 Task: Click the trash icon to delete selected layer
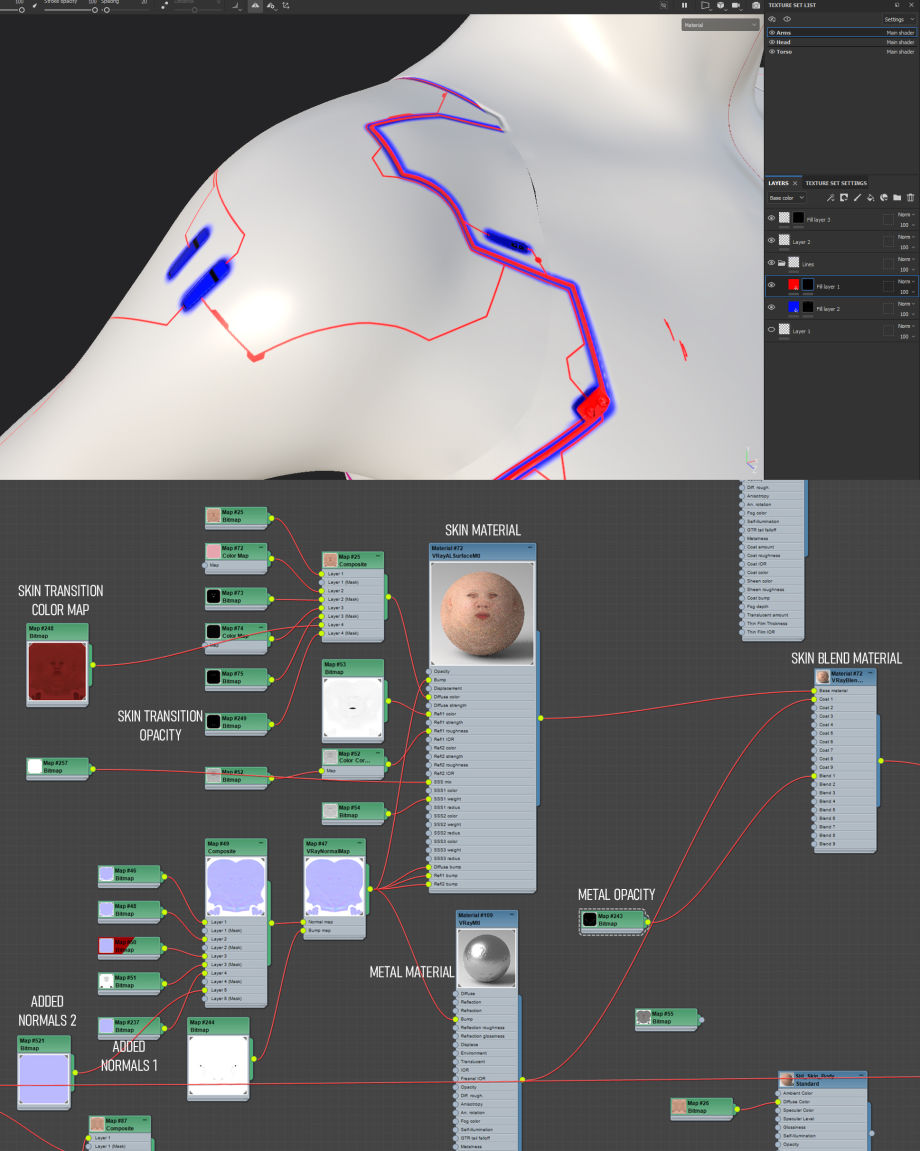[910, 197]
